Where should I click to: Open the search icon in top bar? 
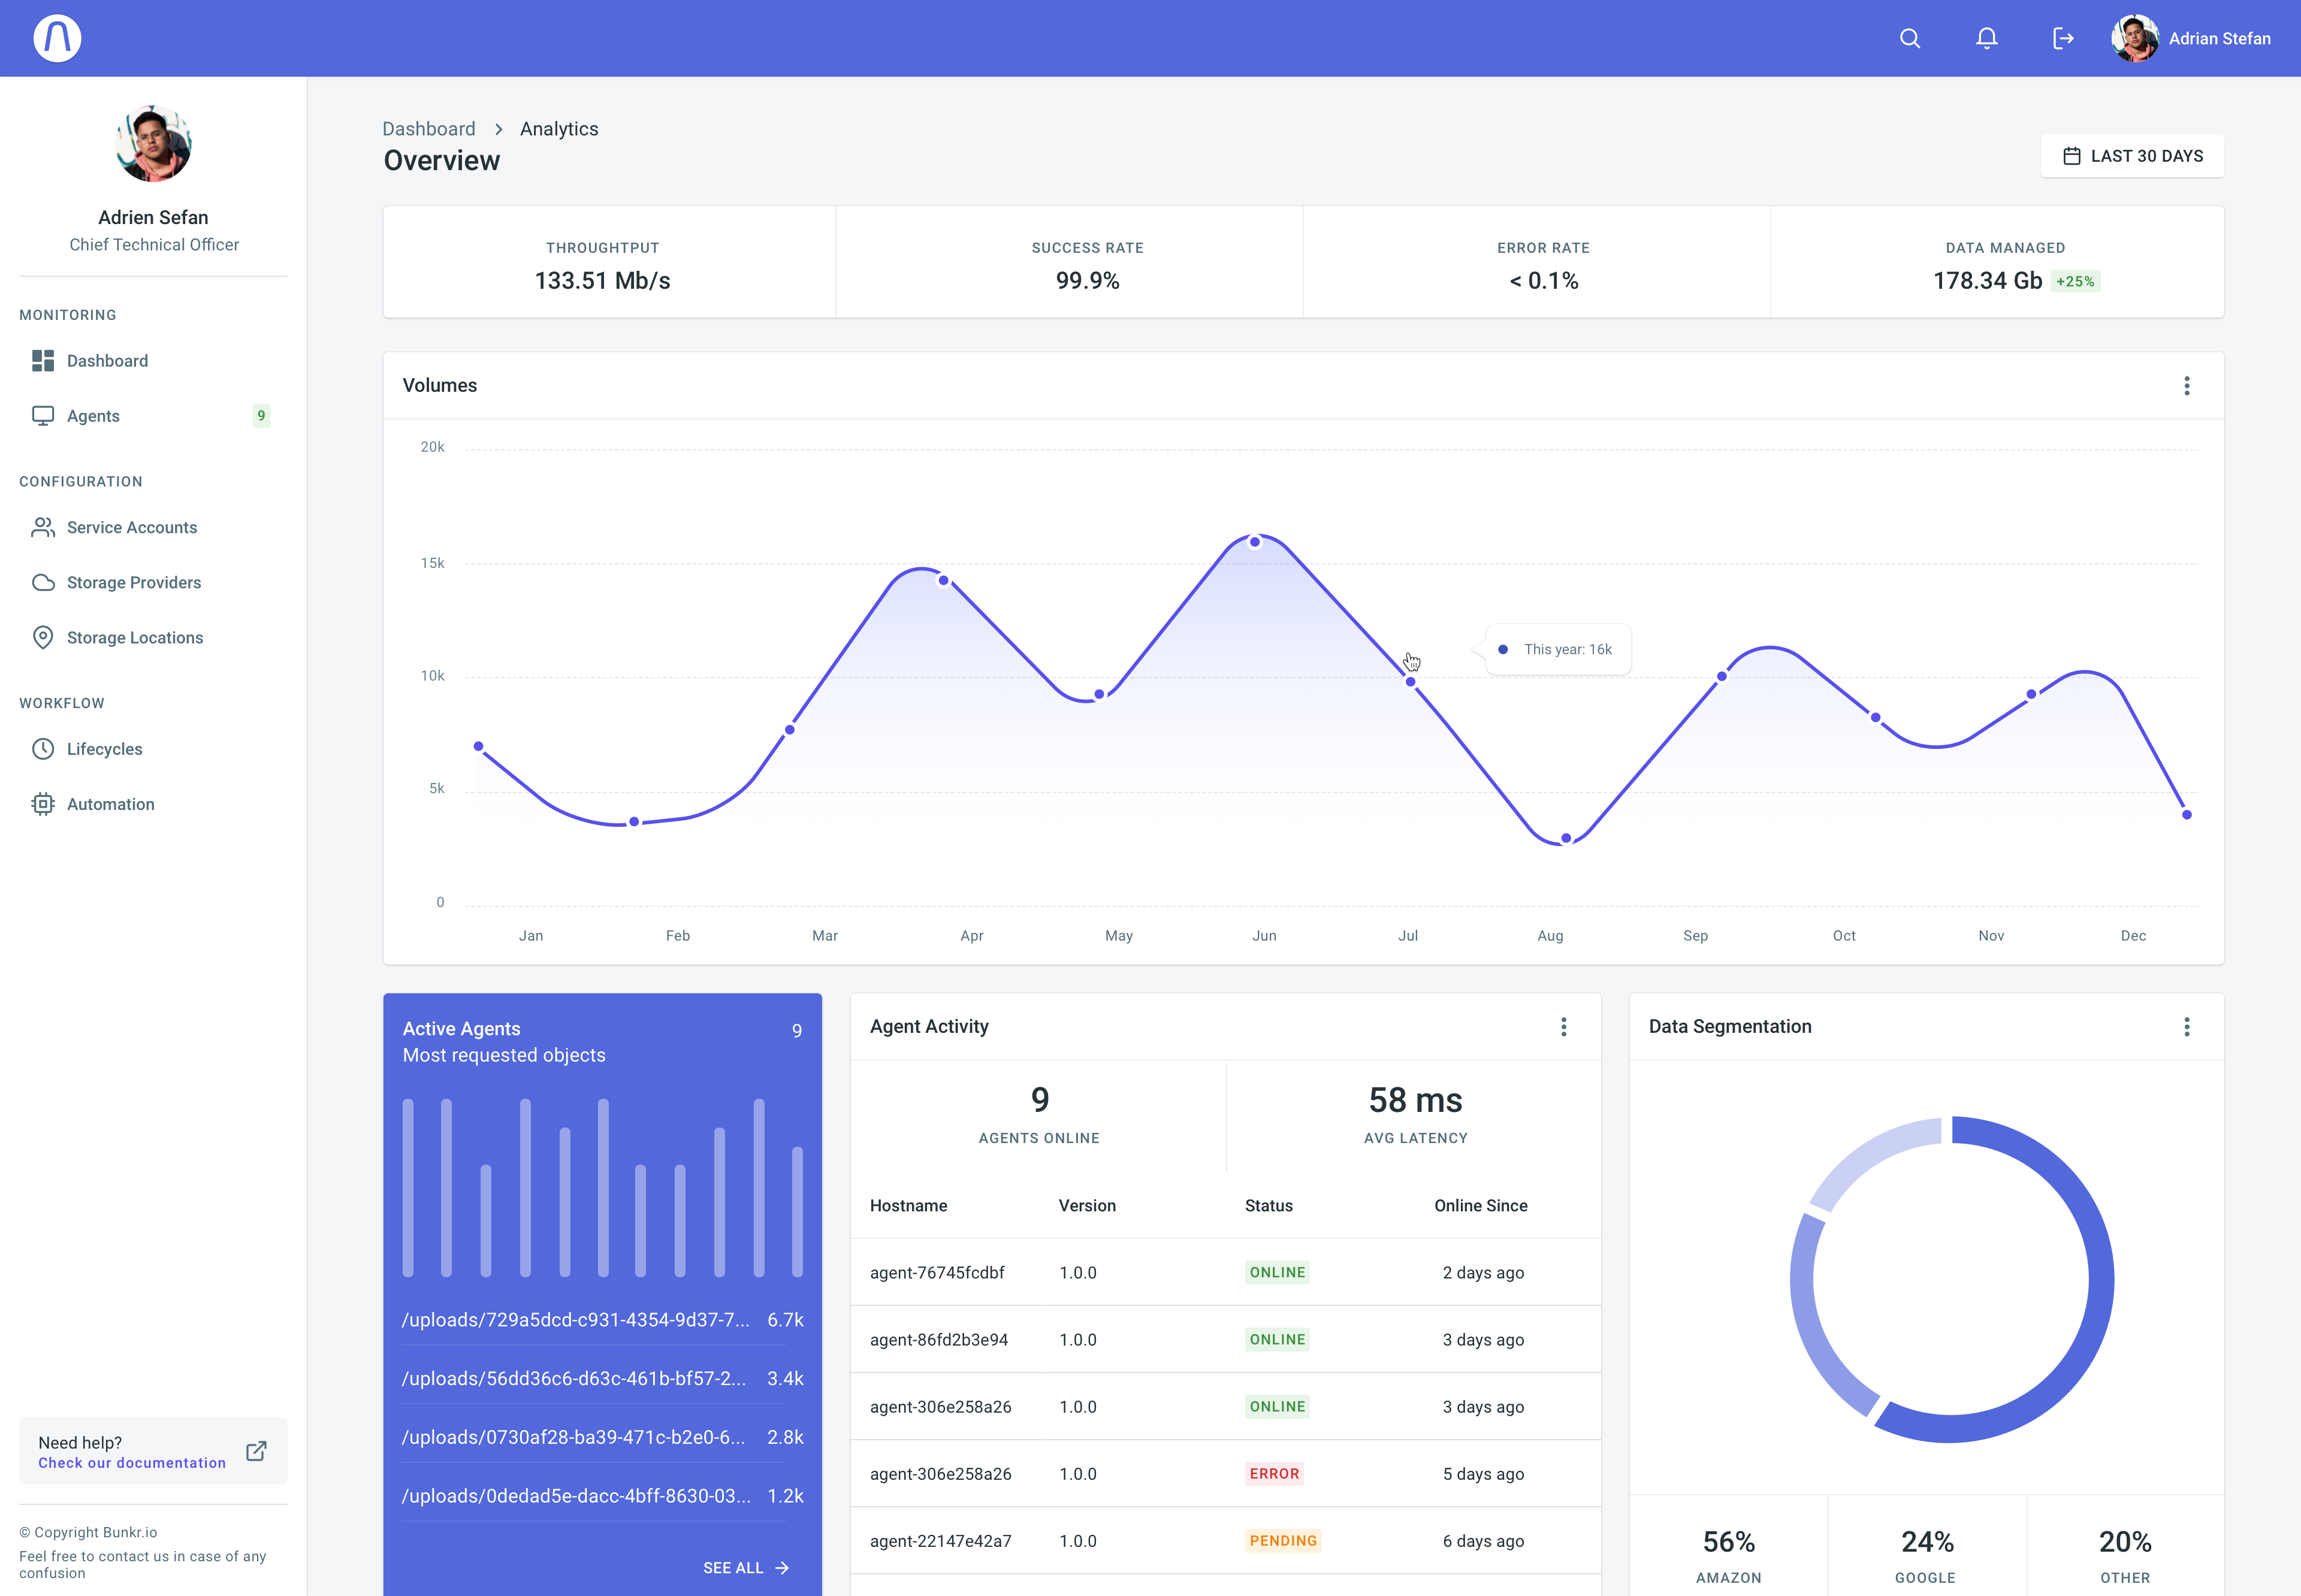[x=1909, y=38]
